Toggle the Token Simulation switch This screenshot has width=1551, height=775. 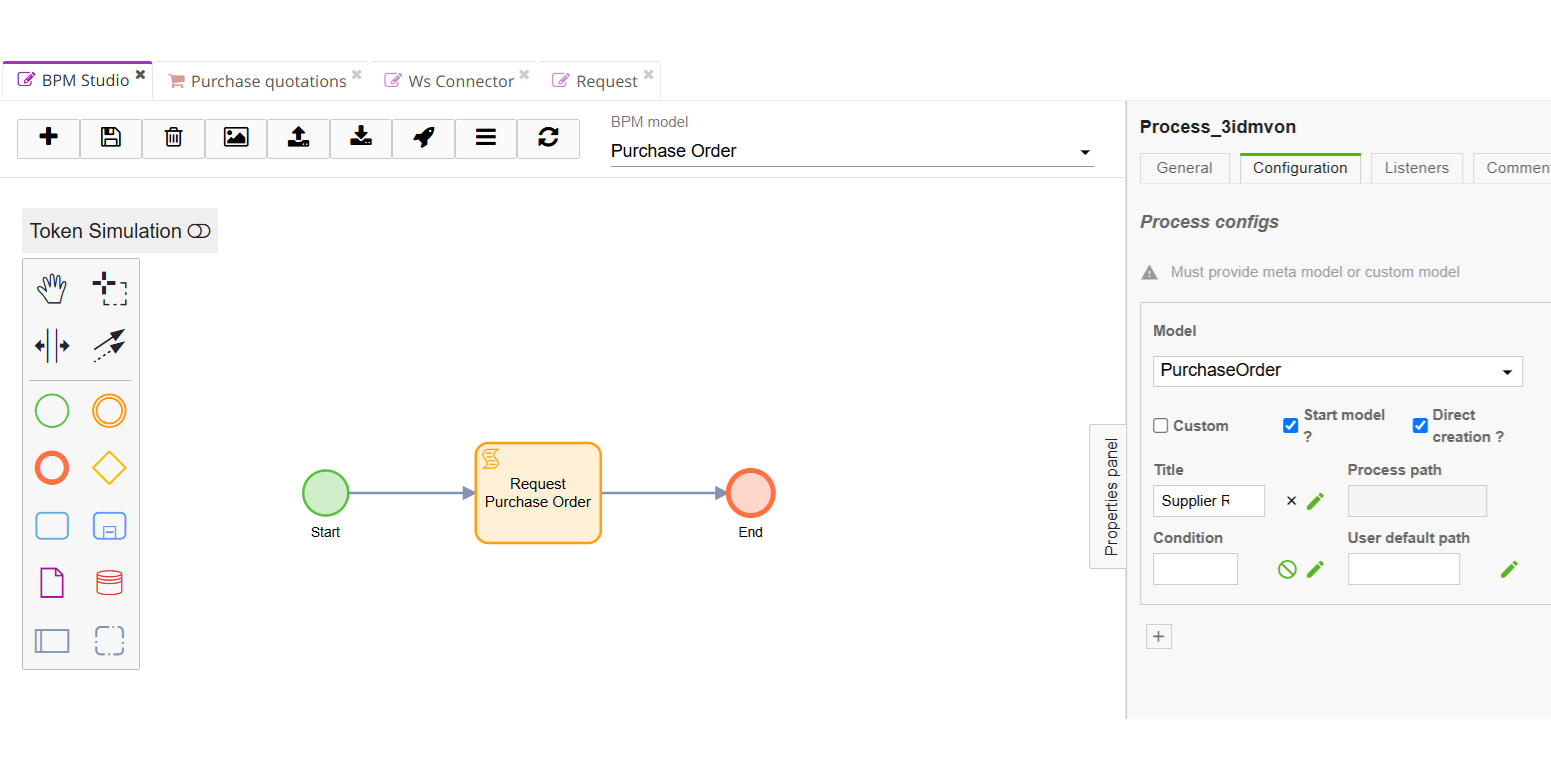(199, 231)
